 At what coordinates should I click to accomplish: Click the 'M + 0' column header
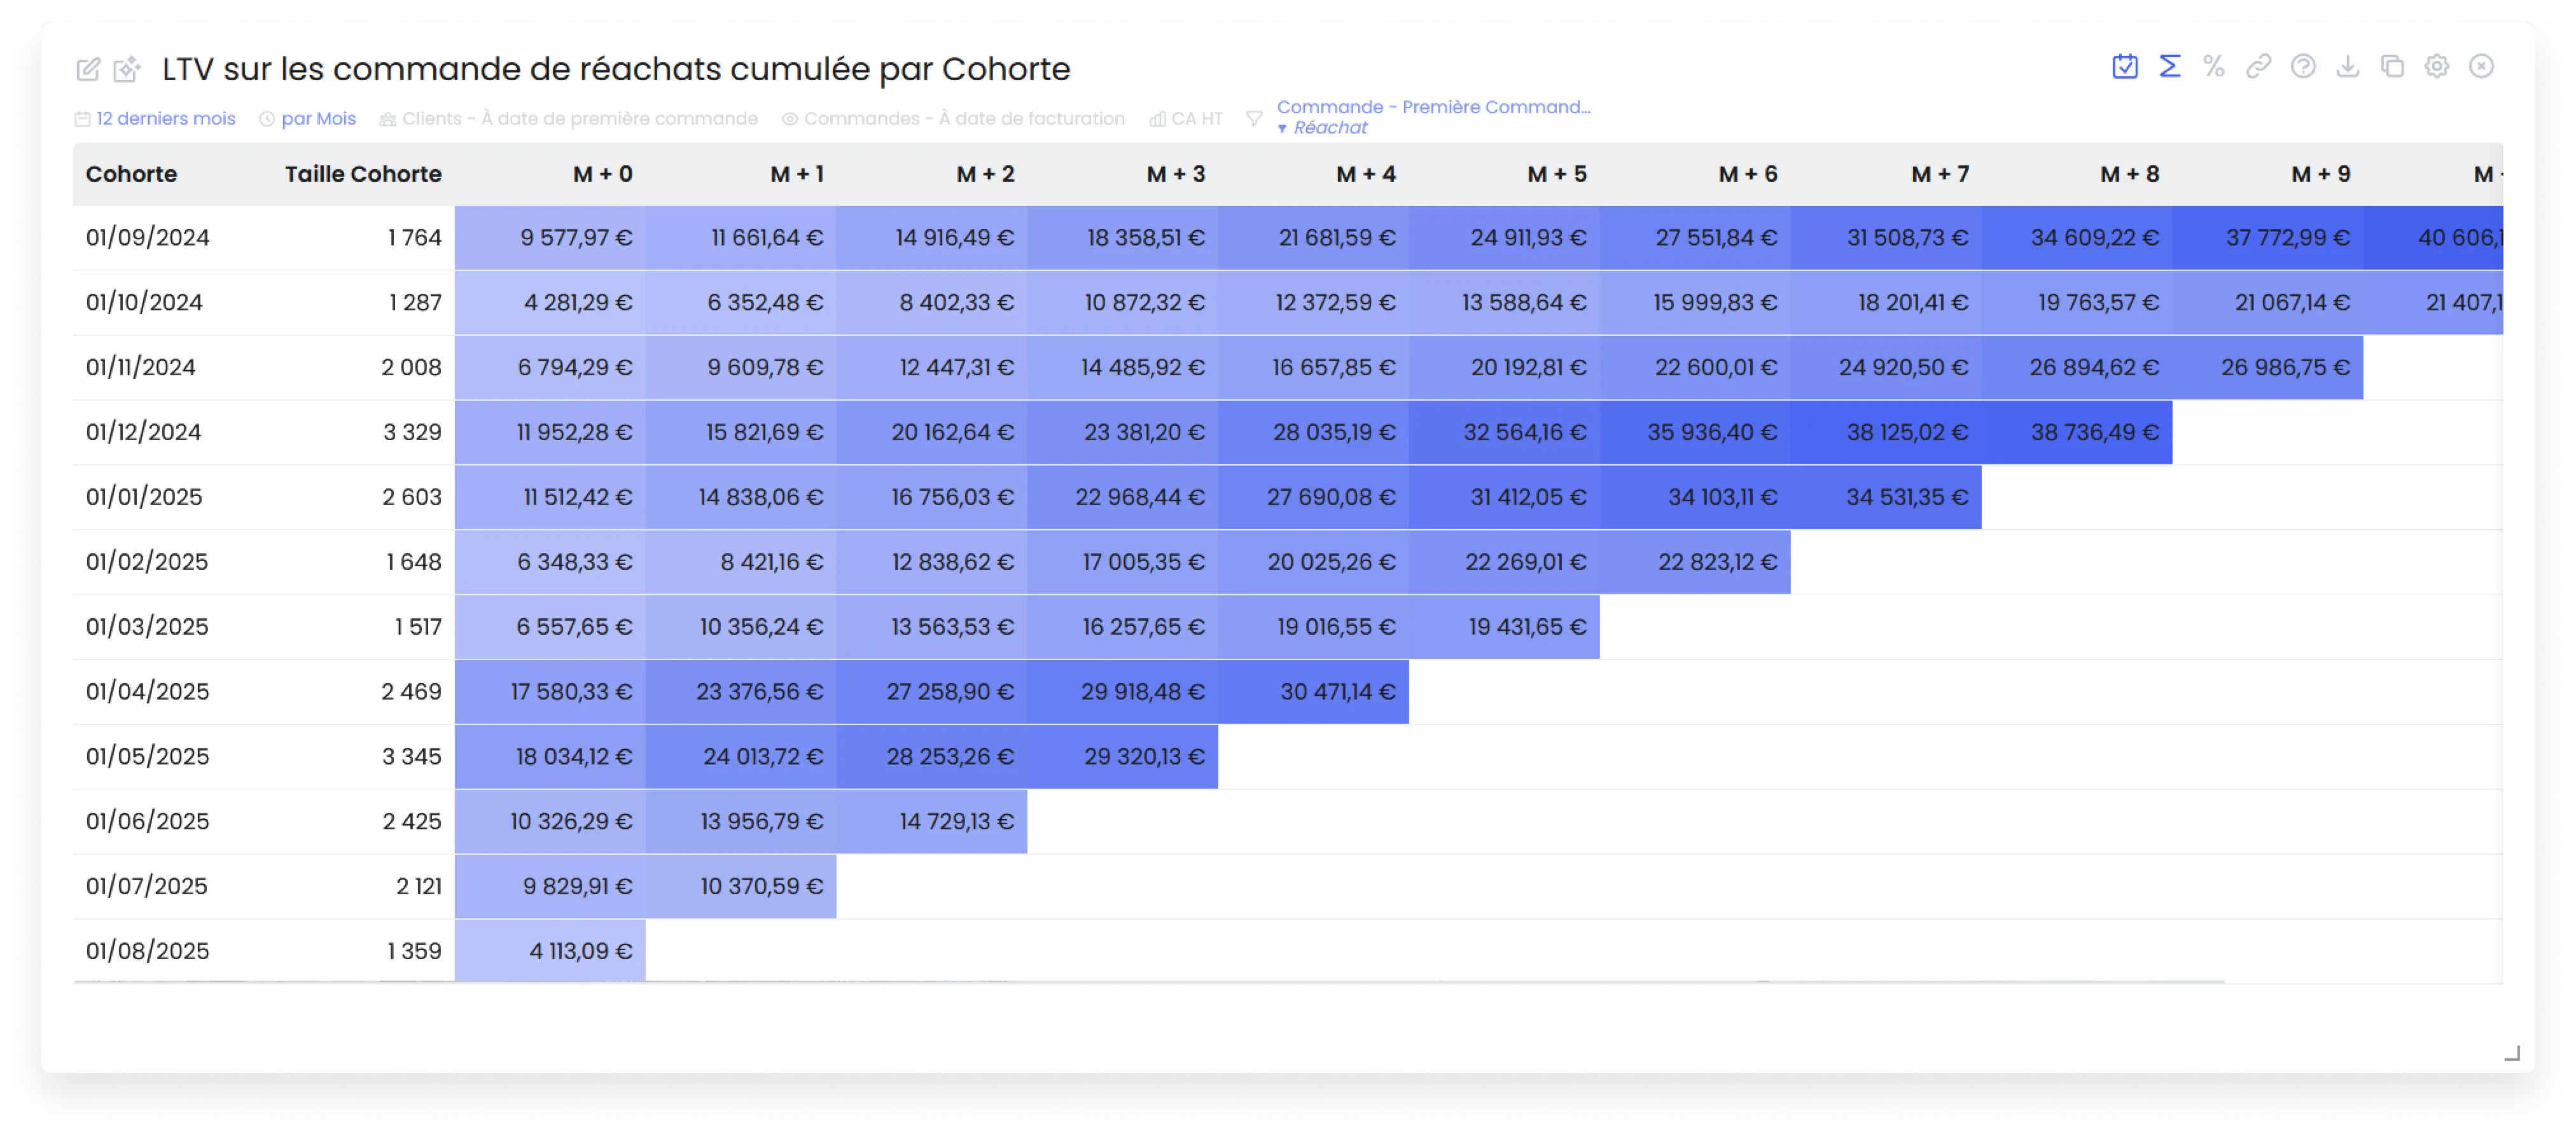coord(602,174)
